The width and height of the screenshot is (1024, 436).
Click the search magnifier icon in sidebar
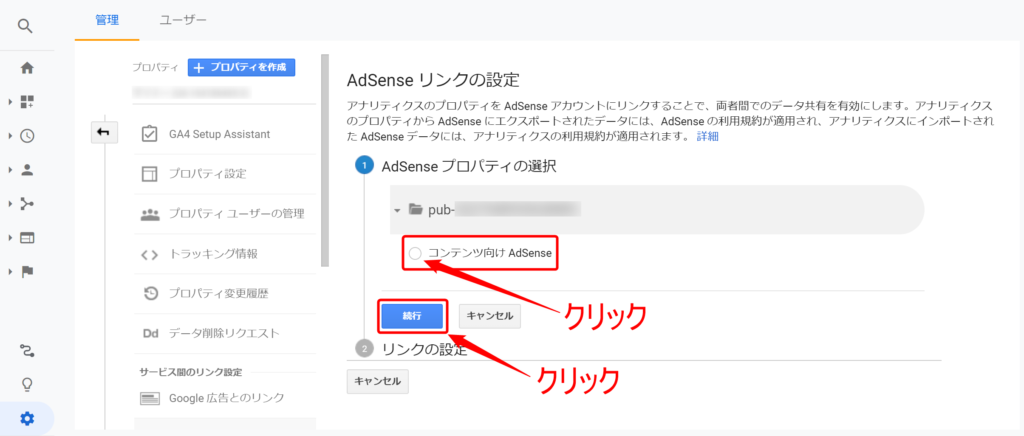[27, 26]
